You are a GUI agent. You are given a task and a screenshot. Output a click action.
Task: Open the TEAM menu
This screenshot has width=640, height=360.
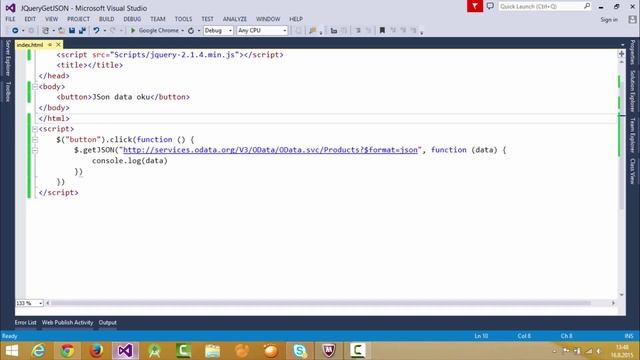[x=158, y=19]
